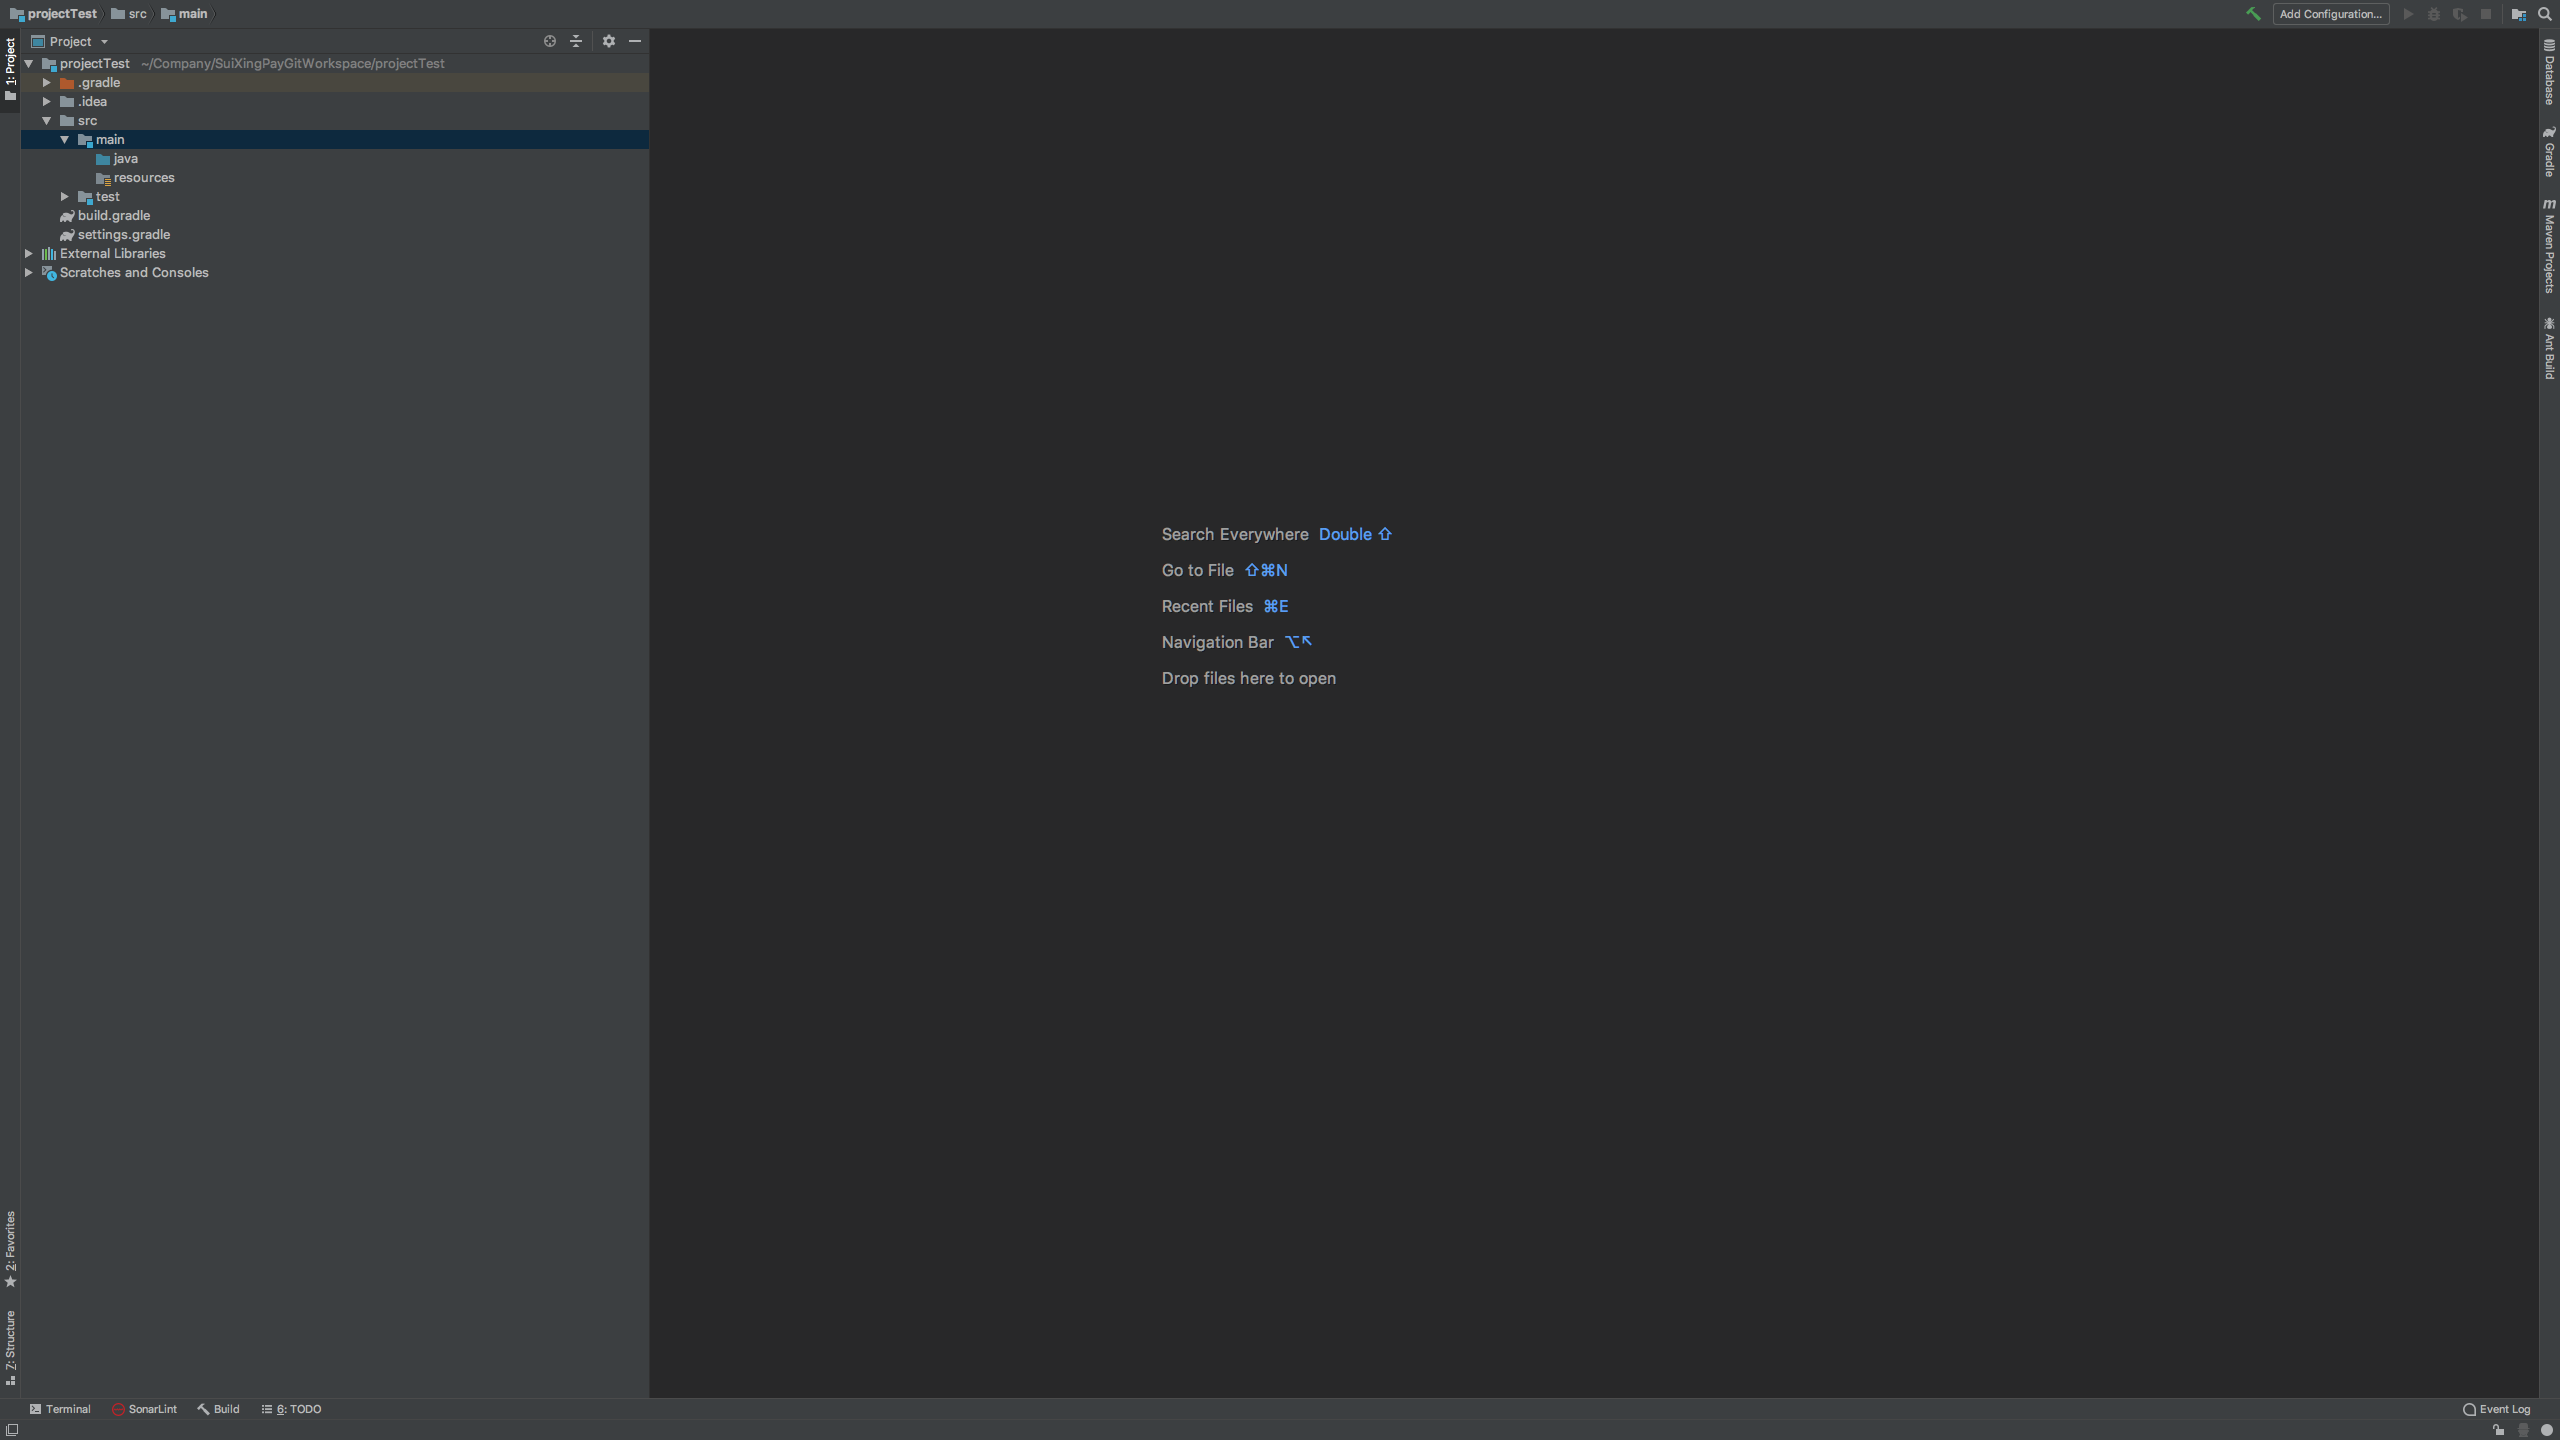Click the Search Everywhere magnifier icon
This screenshot has width=2560, height=1440.
pyautogui.click(x=2545, y=14)
